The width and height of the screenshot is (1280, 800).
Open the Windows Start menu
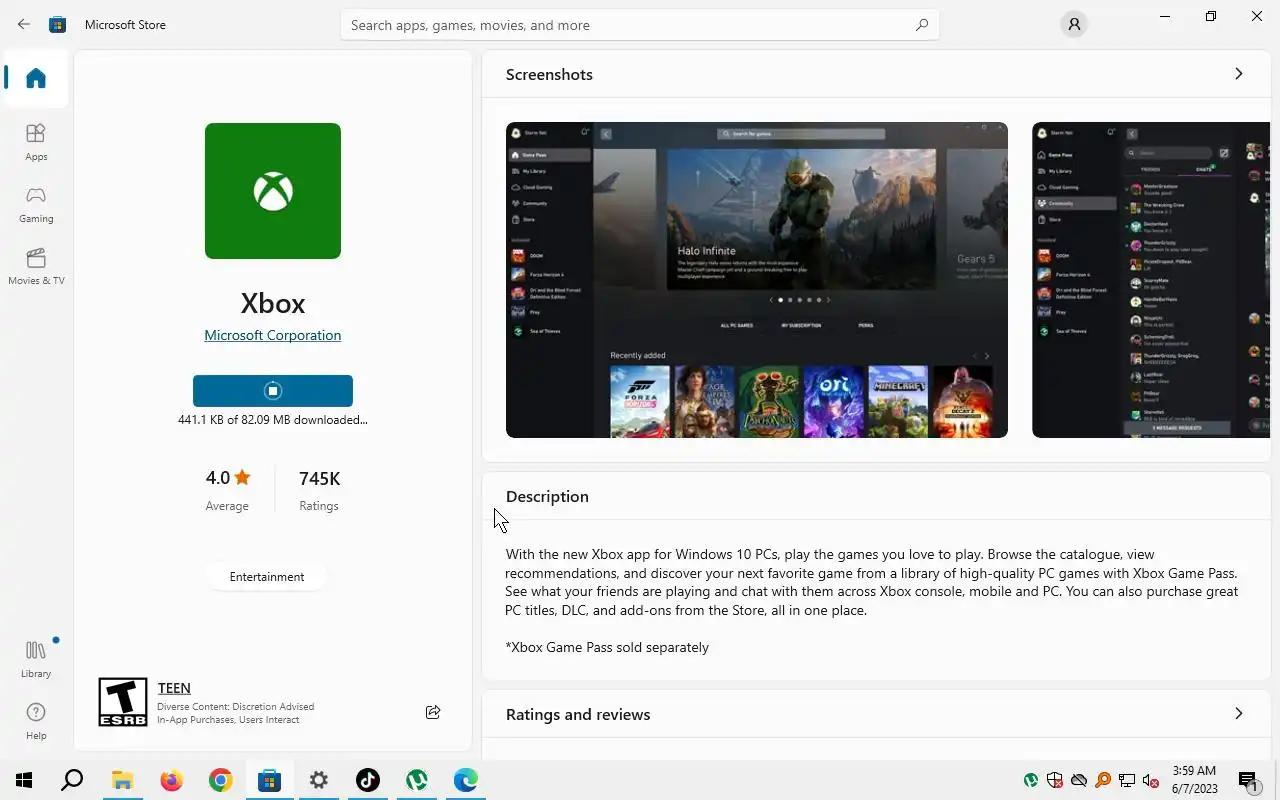coord(24,780)
